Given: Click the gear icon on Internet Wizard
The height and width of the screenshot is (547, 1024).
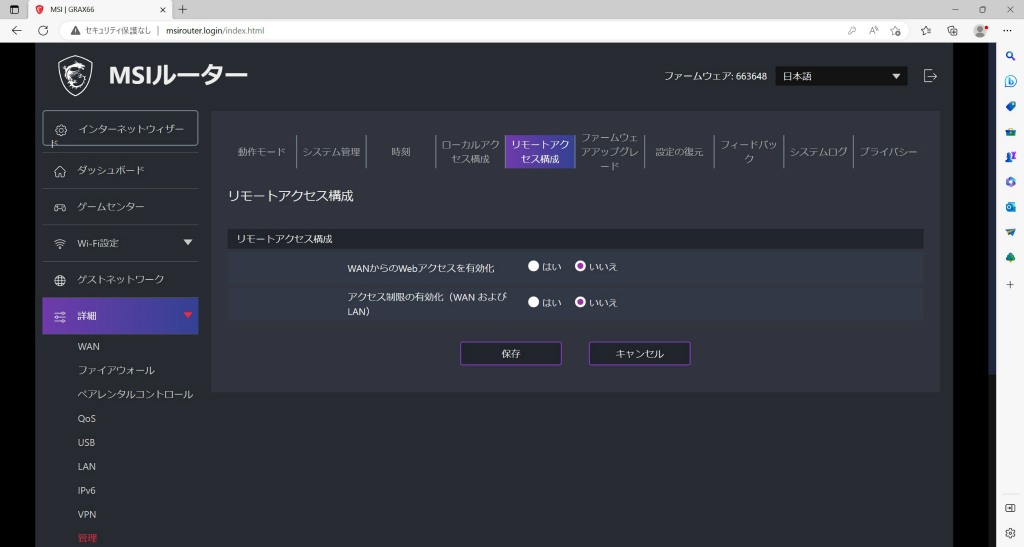Looking at the screenshot, I should [61, 130].
